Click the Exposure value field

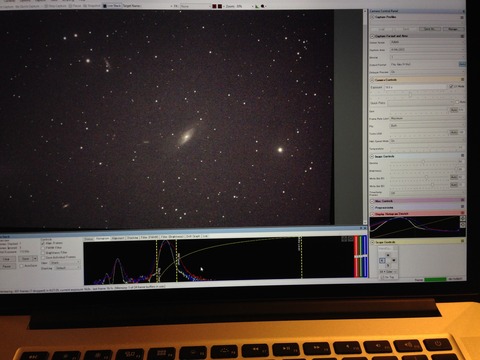coord(415,87)
